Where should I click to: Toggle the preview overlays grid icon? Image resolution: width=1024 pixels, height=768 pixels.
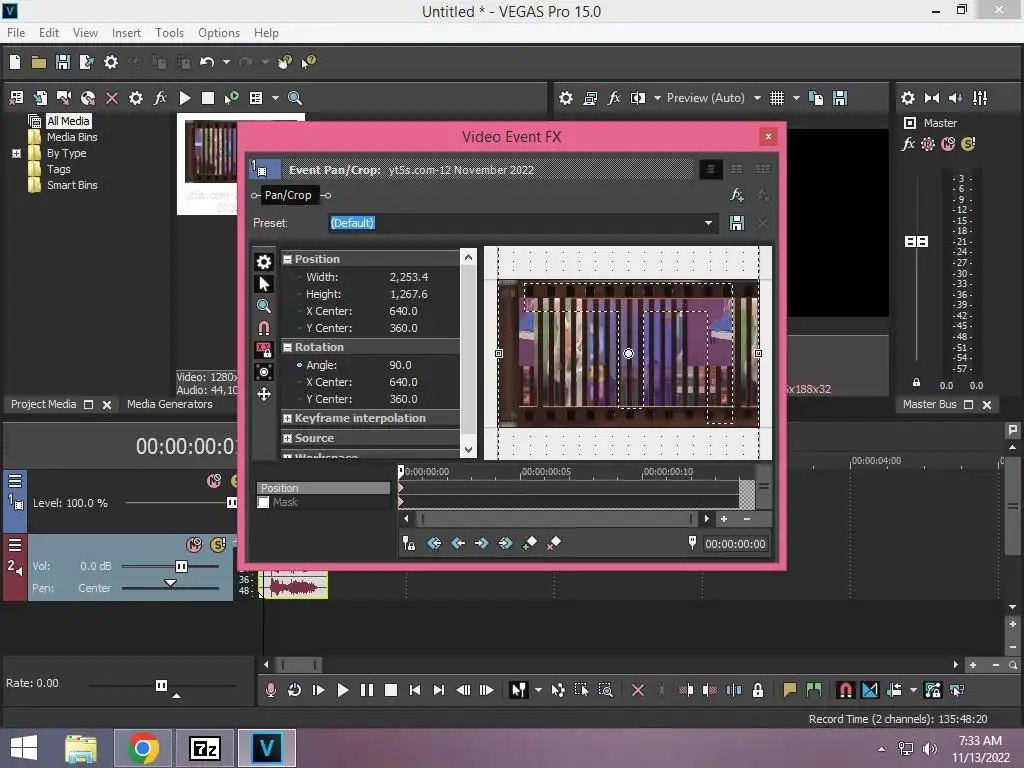point(776,98)
